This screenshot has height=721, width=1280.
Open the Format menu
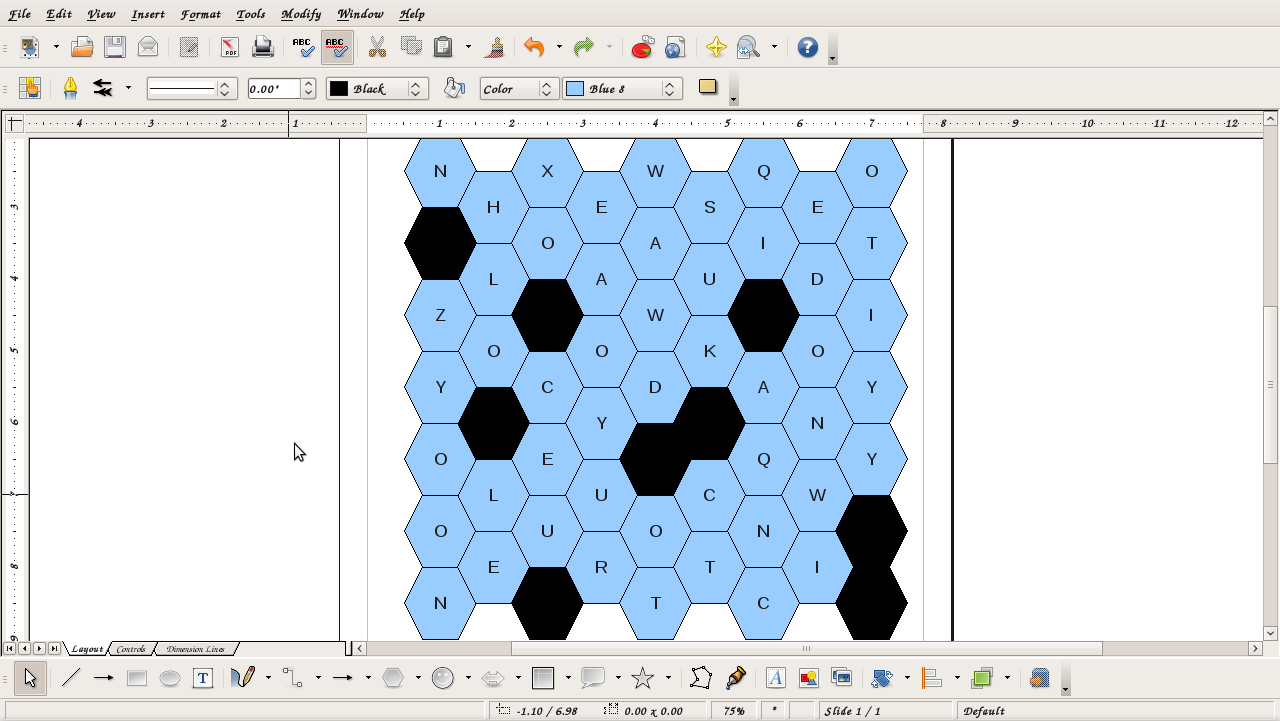click(200, 14)
